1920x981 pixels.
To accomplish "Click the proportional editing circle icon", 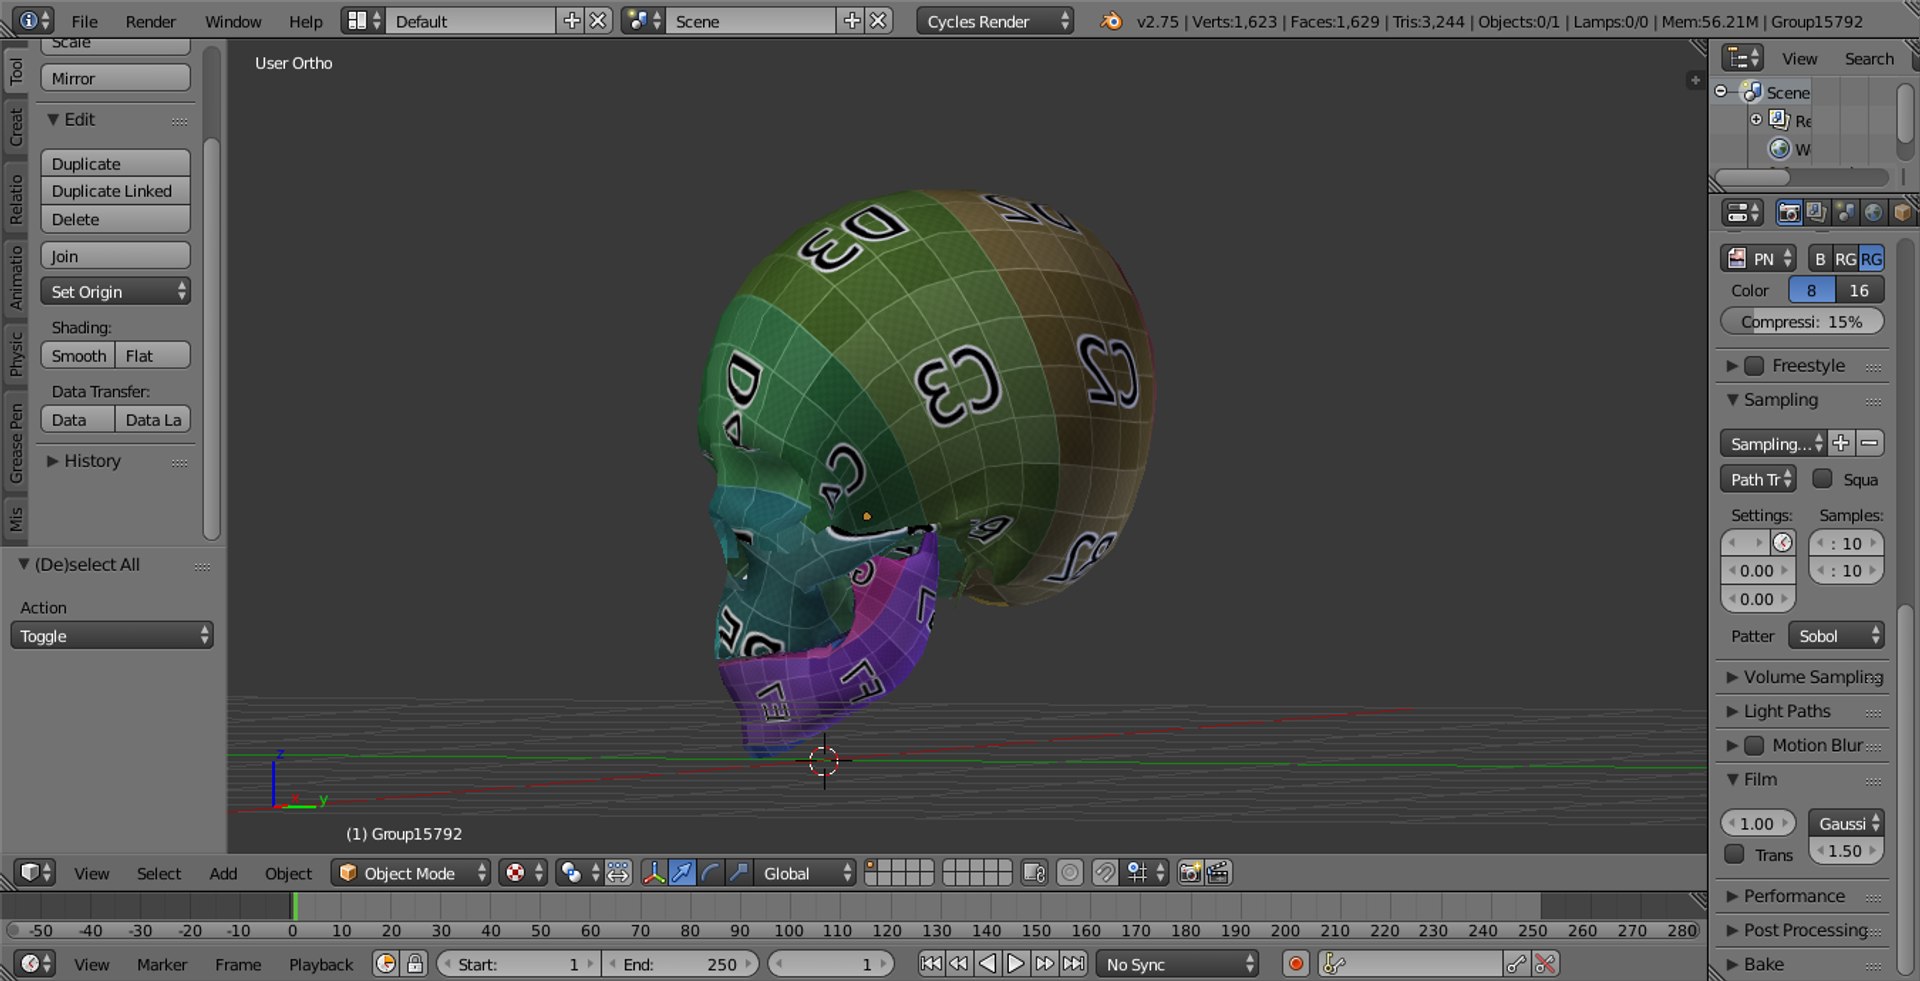I will pyautogui.click(x=1069, y=873).
